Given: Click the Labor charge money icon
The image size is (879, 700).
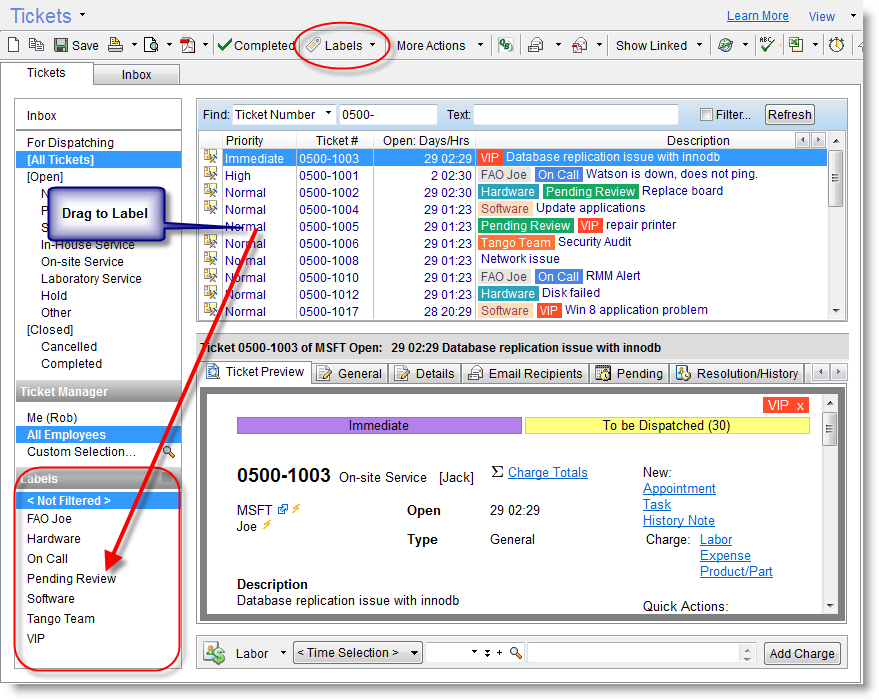Looking at the screenshot, I should 214,653.
